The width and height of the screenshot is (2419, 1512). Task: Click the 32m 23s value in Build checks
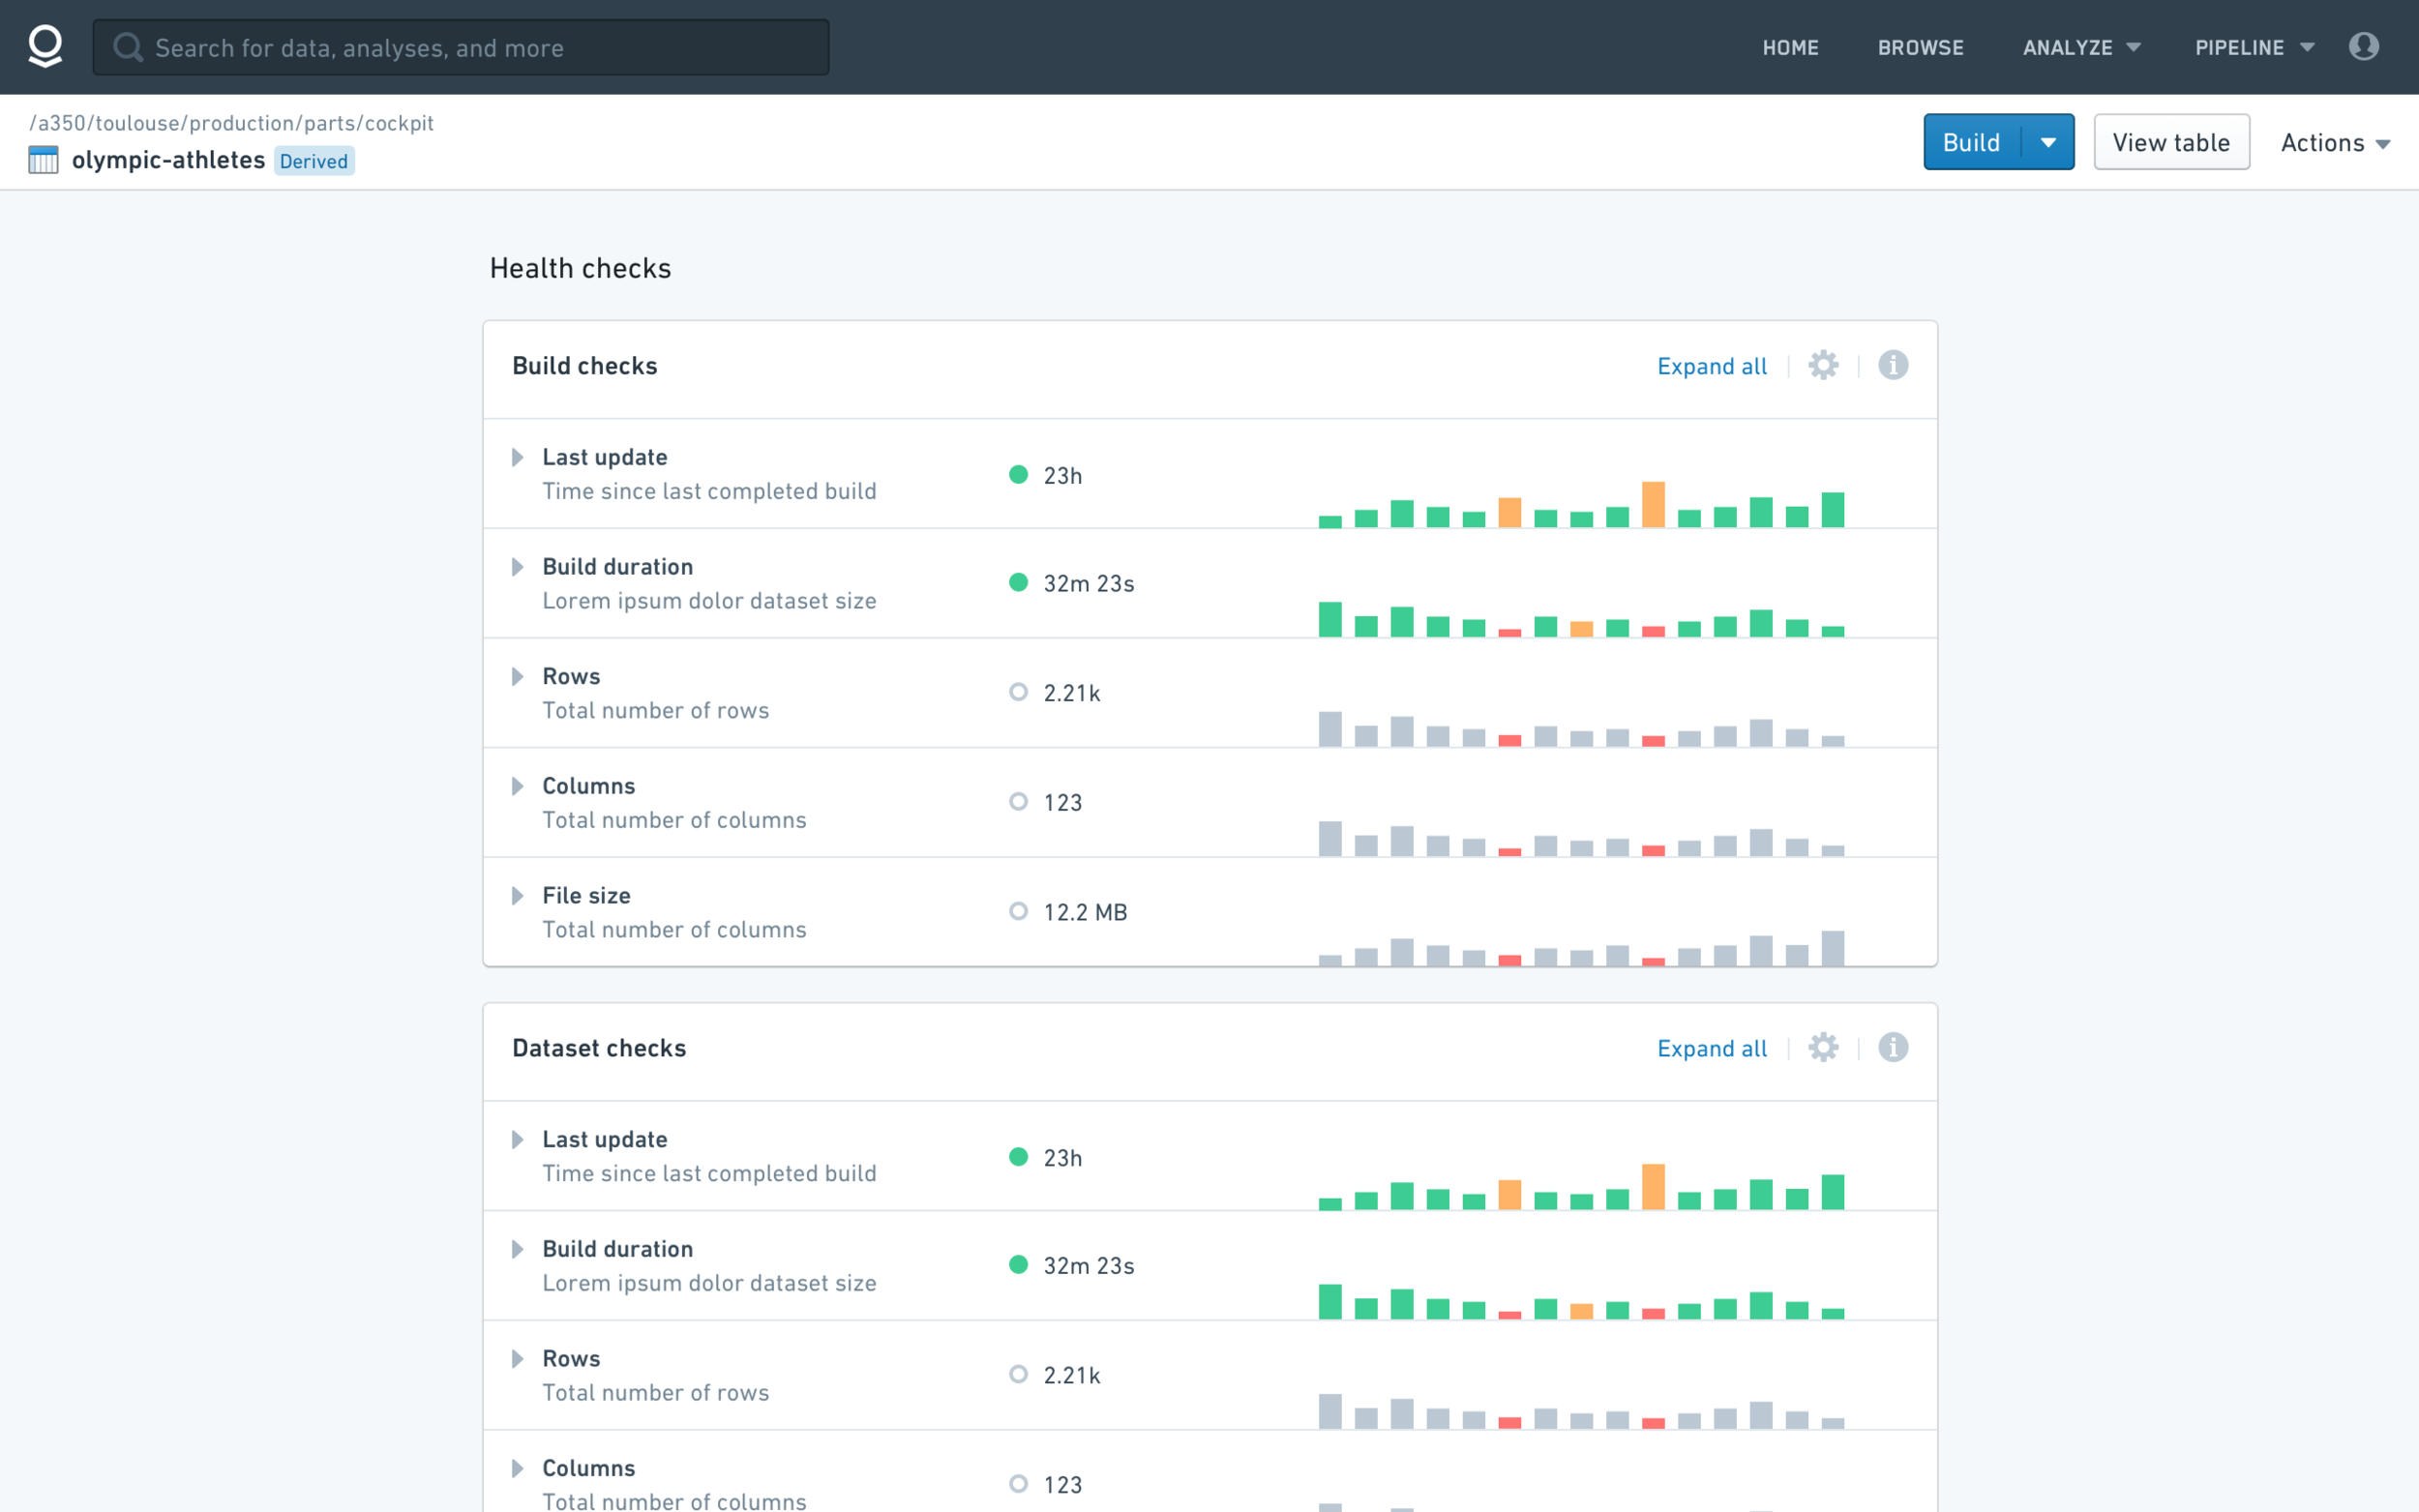click(x=1088, y=583)
